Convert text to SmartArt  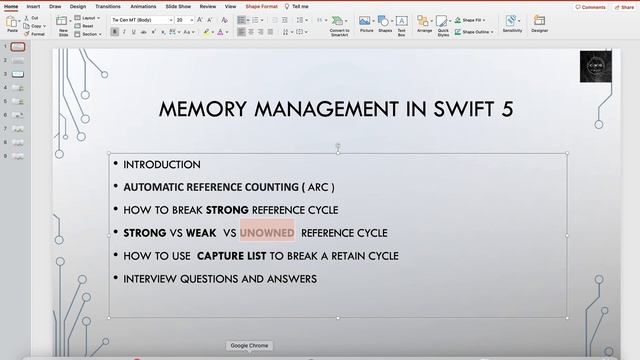coord(339,26)
